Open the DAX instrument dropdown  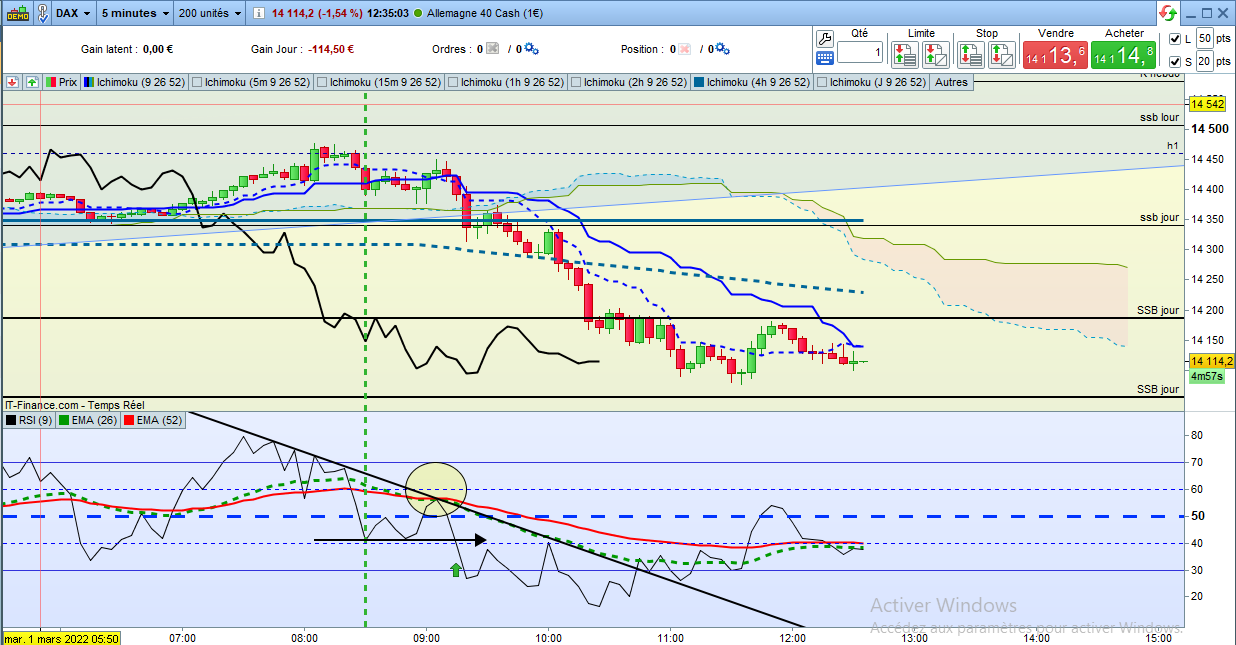pyautogui.click(x=73, y=13)
